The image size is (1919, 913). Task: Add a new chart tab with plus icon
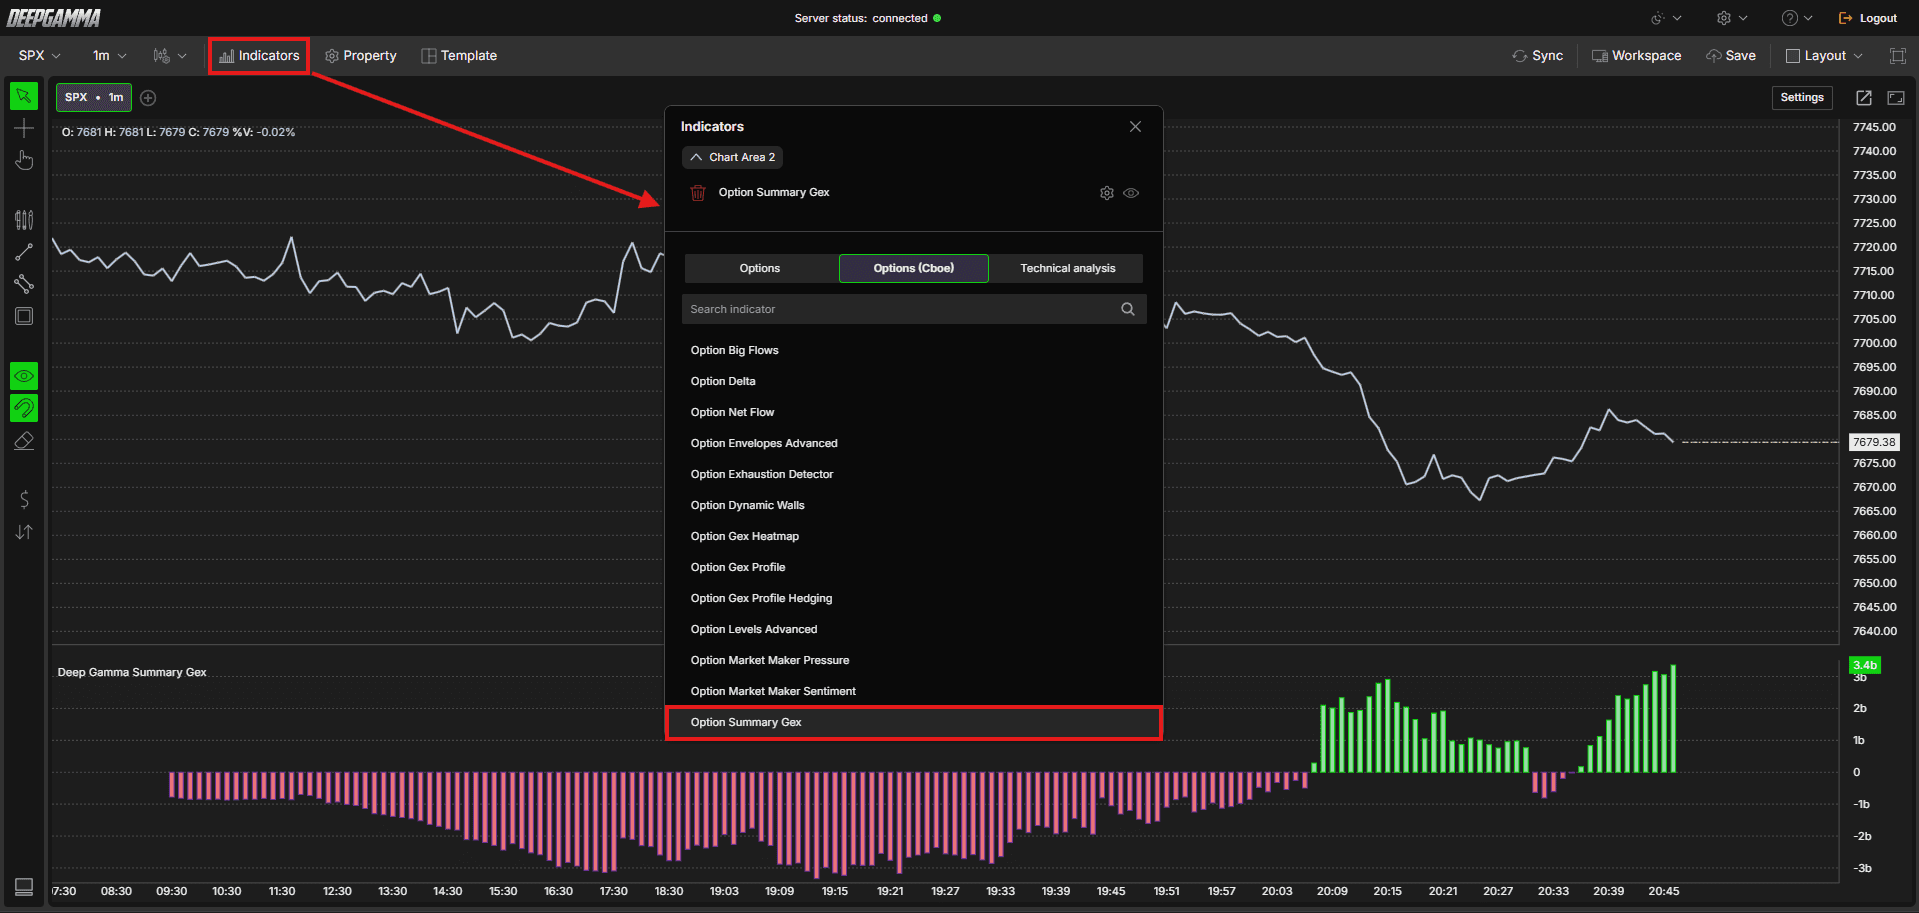pyautogui.click(x=148, y=98)
